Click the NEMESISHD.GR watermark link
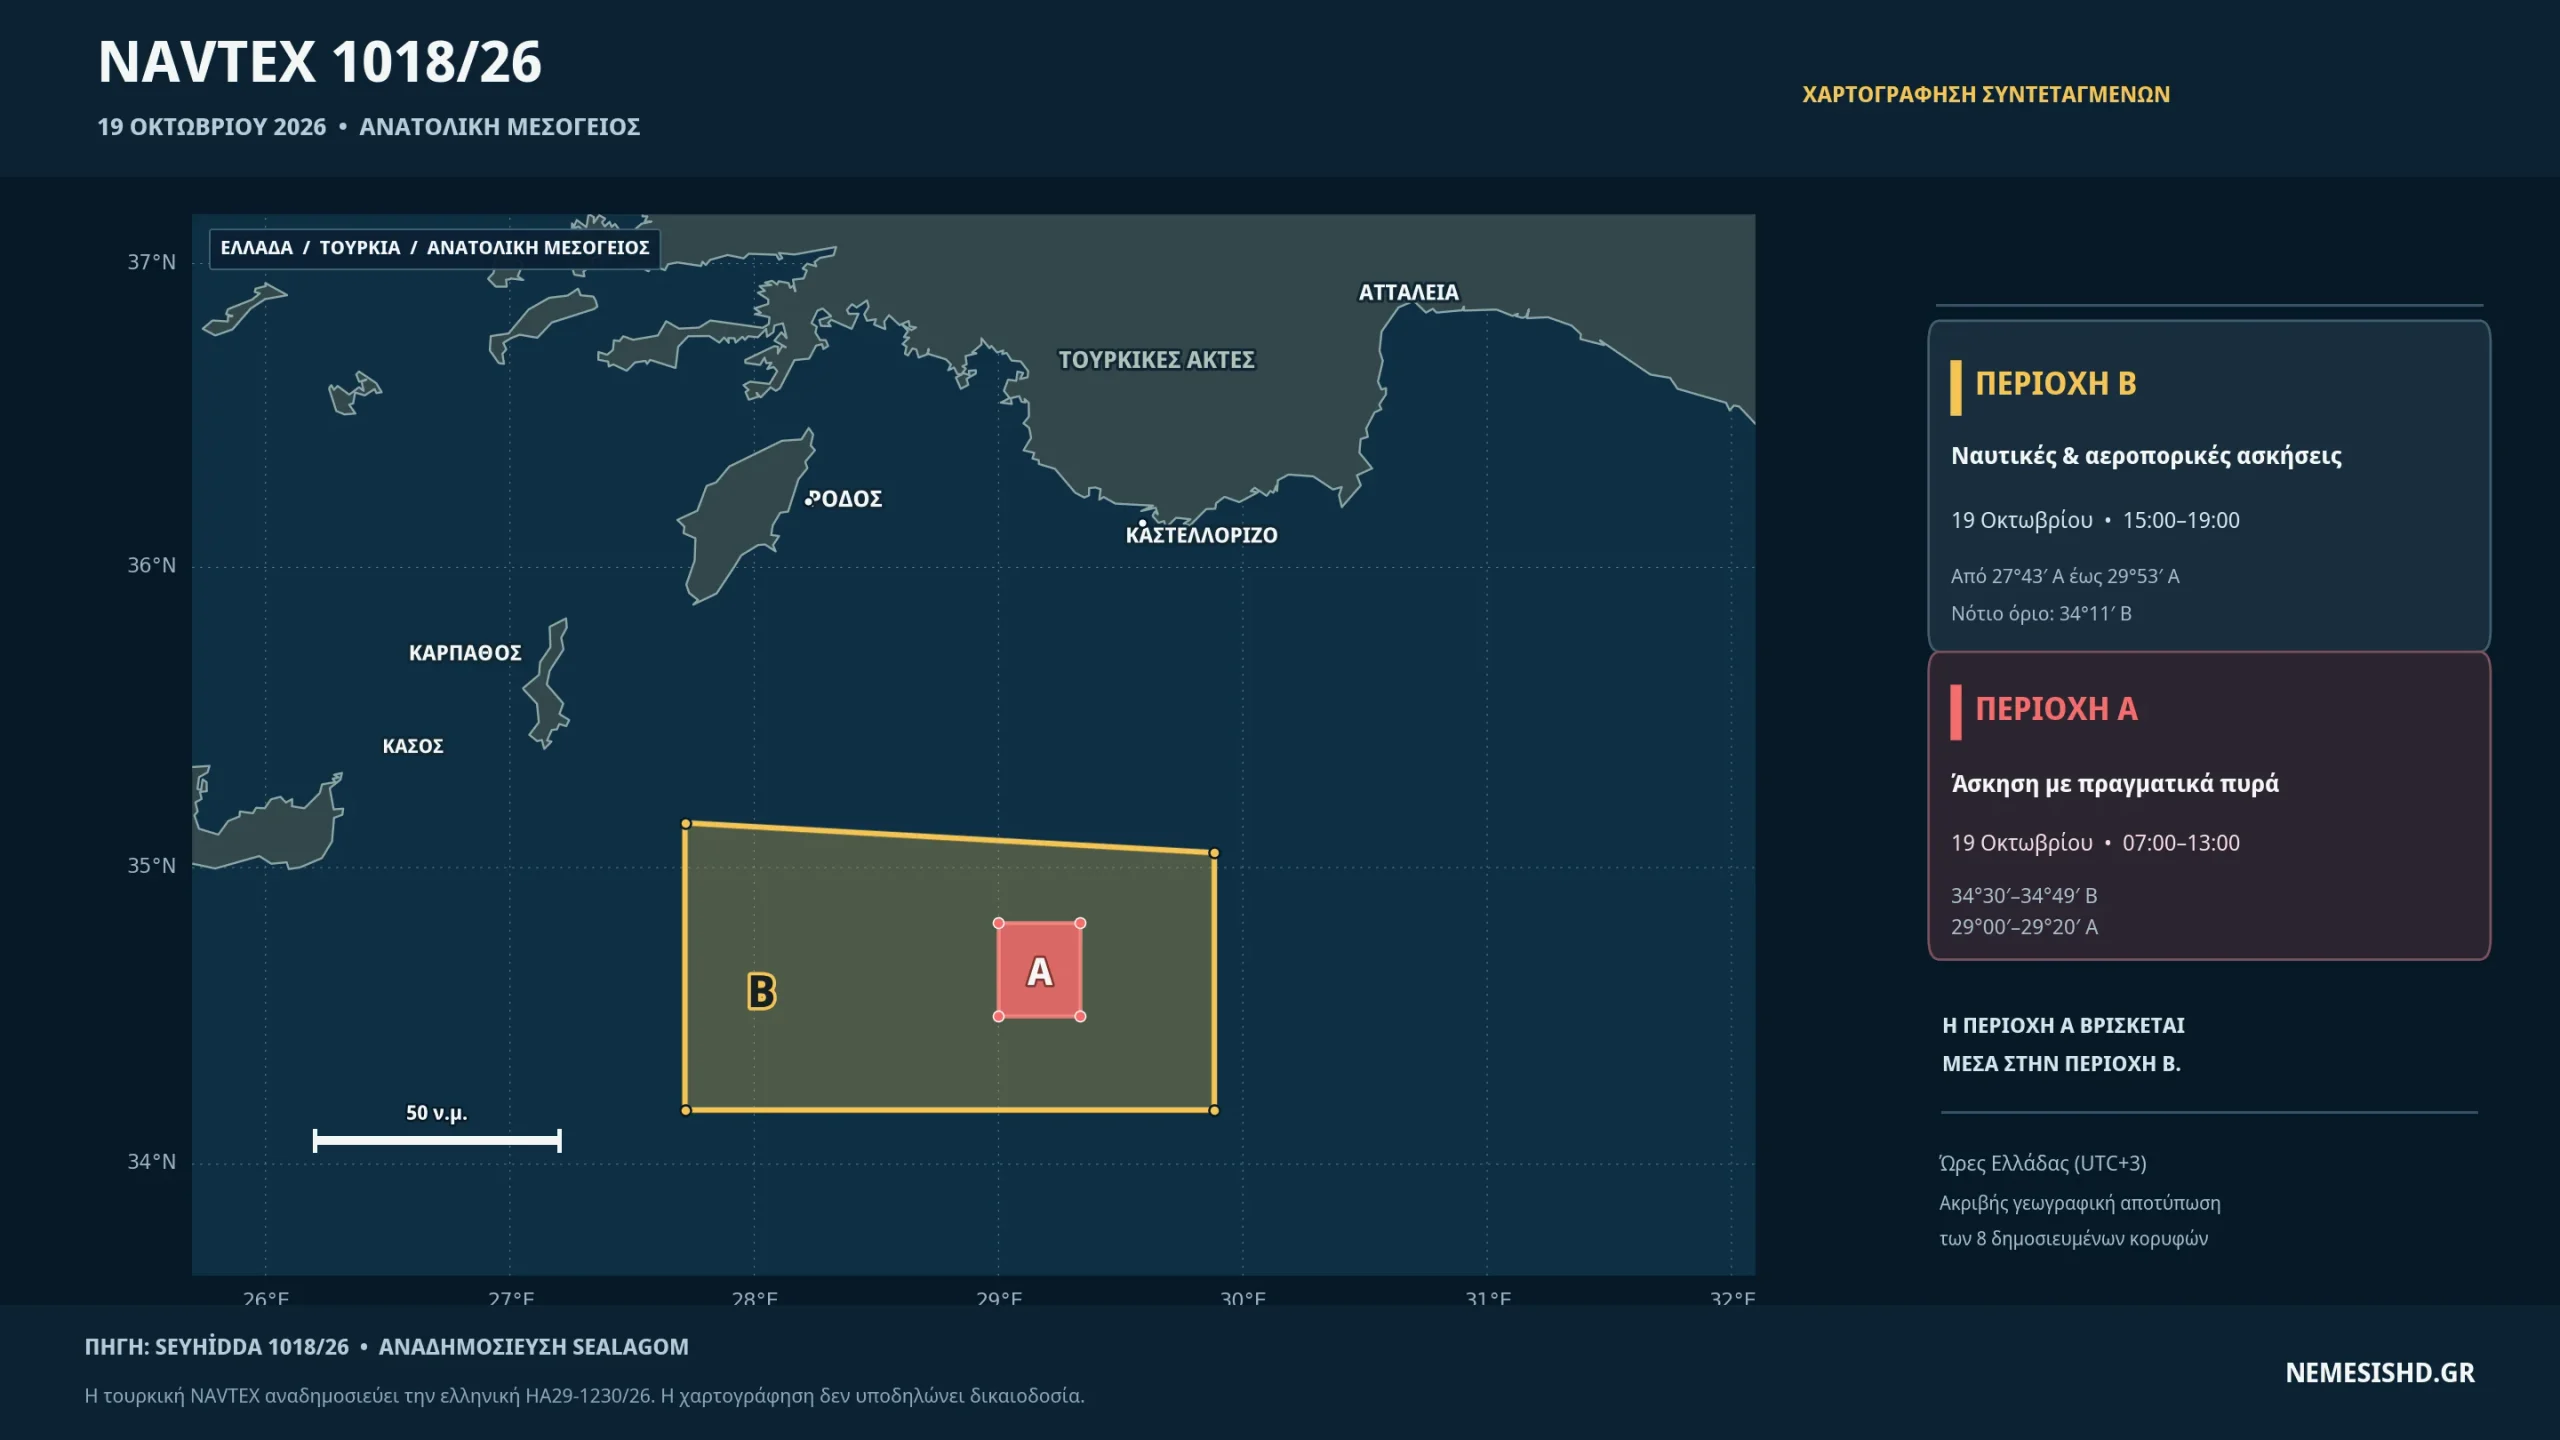The width and height of the screenshot is (2560, 1440). (x=2380, y=1373)
